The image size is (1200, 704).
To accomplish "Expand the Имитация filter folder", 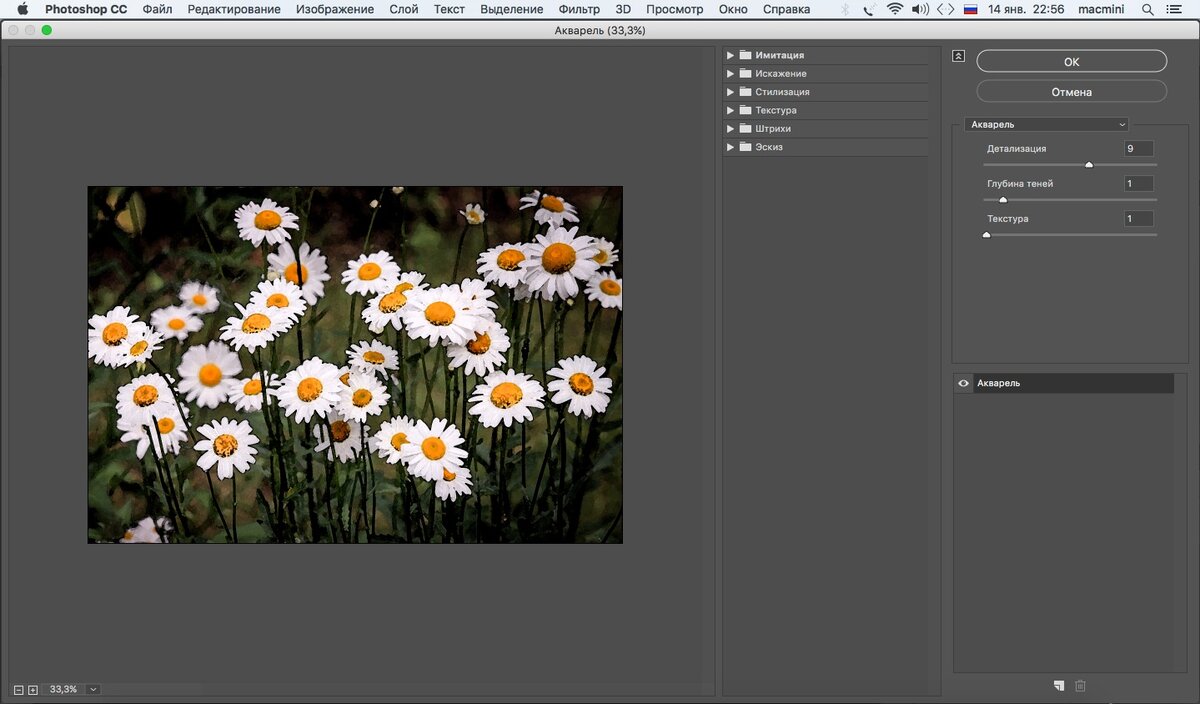I will [x=731, y=56].
